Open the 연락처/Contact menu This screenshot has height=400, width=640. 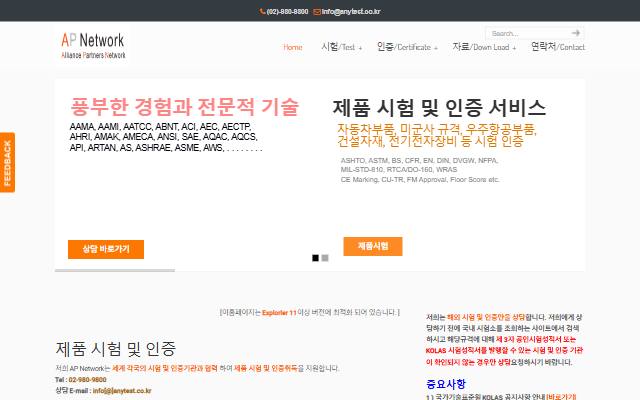(x=558, y=47)
